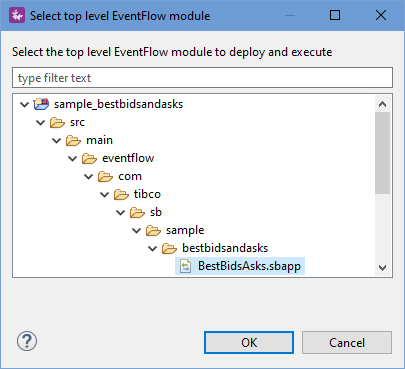405x369 pixels.
Task: Click the bestbidsandasks folder icon
Action: (x=169, y=248)
